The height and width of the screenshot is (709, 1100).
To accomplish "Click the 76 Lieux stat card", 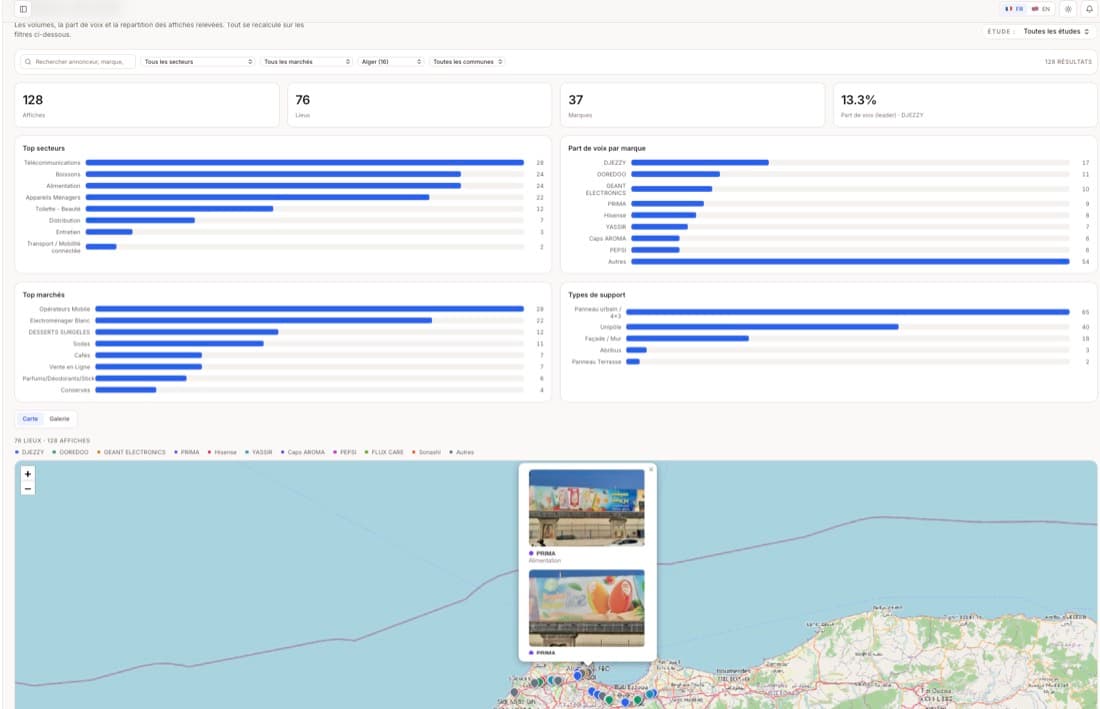I will (420, 105).
